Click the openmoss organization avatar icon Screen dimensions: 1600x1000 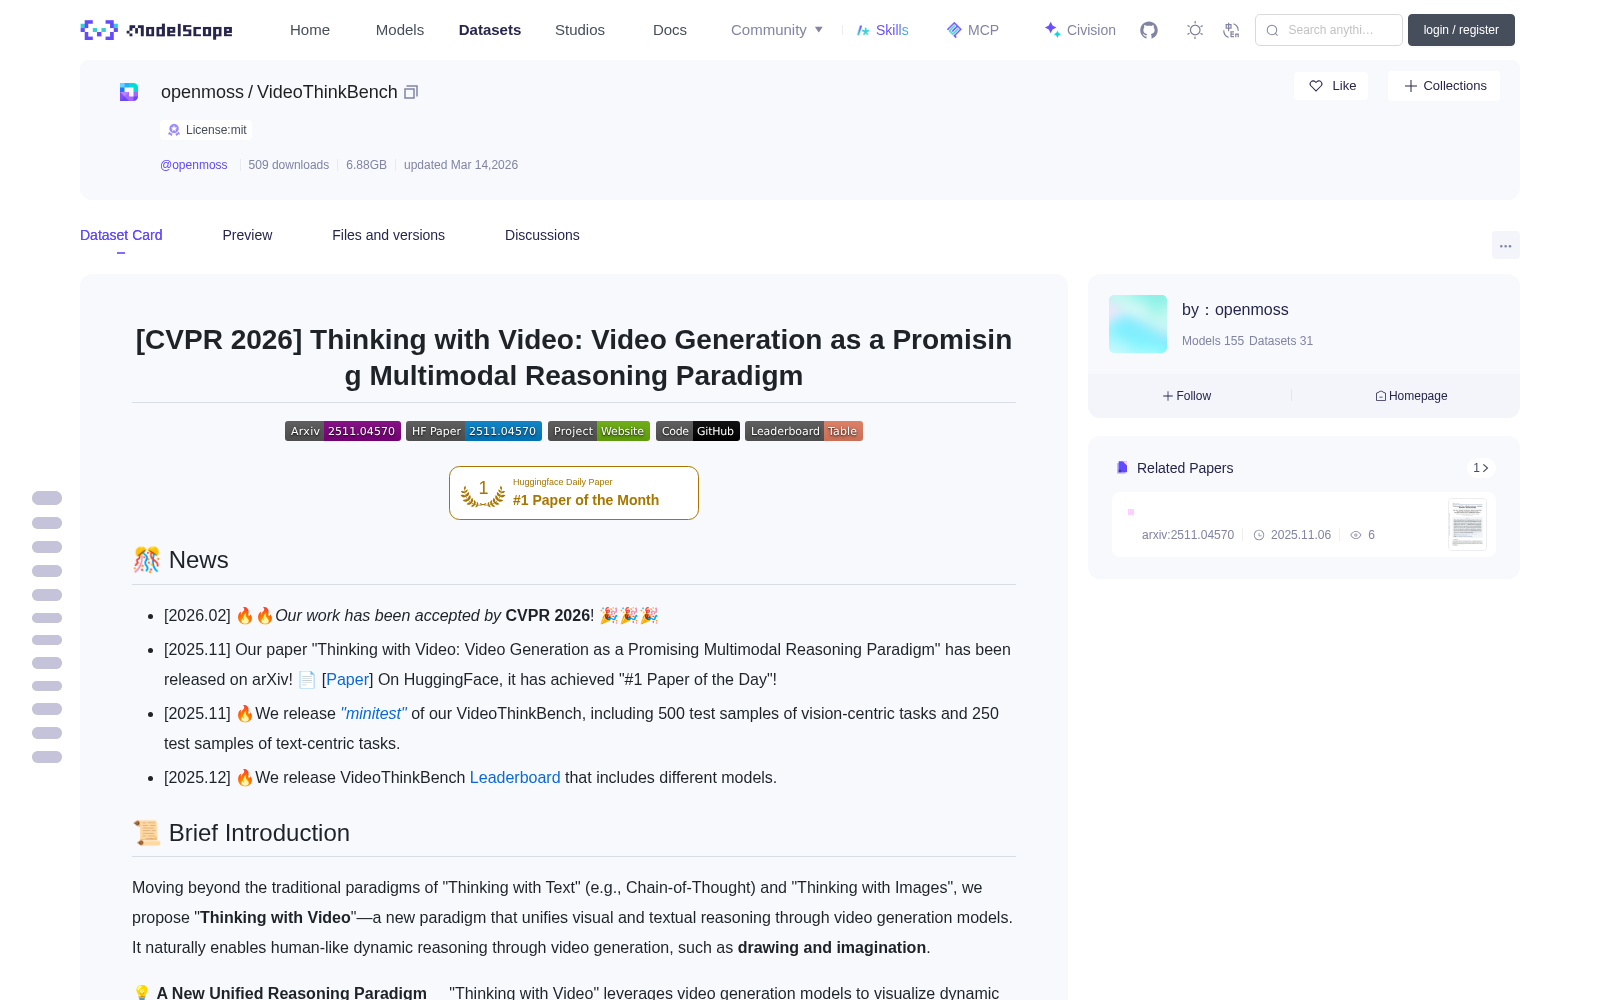[129, 92]
